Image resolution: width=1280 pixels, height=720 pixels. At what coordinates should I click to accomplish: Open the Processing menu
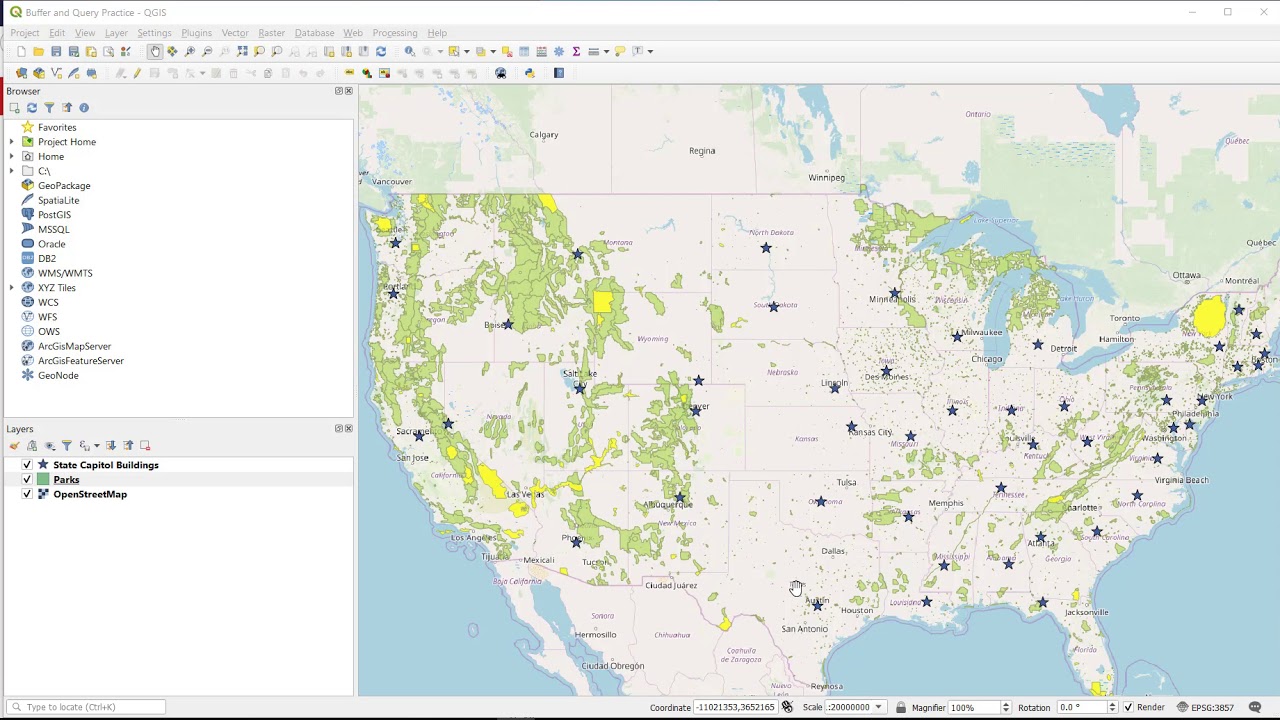point(395,33)
